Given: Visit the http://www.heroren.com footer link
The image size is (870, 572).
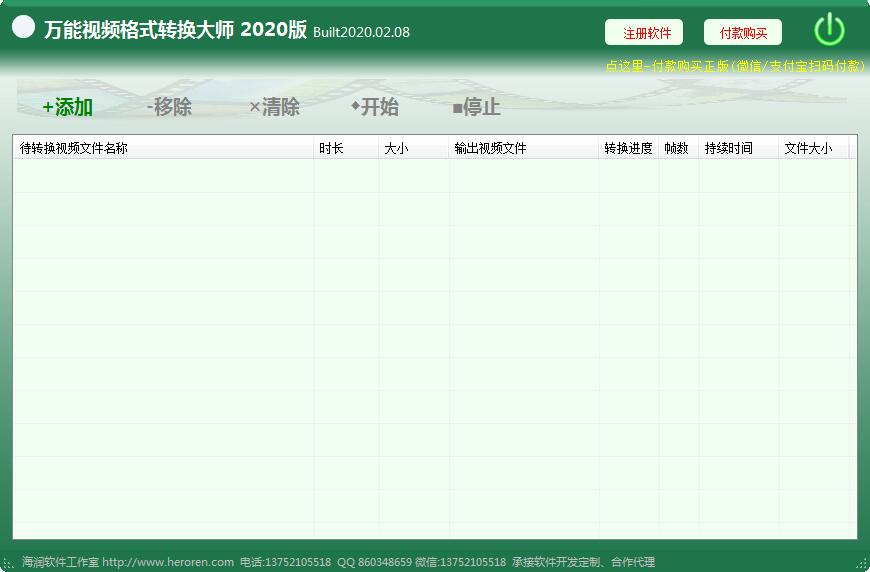Looking at the screenshot, I should tap(168, 562).
